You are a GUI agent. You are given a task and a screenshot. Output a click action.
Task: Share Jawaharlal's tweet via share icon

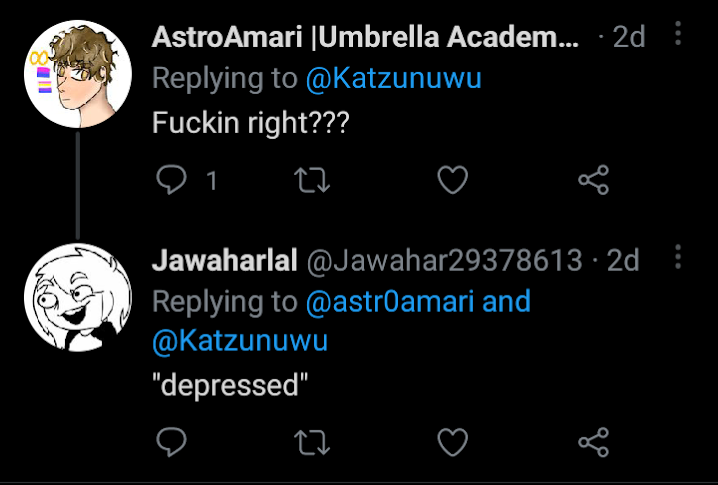pos(593,442)
